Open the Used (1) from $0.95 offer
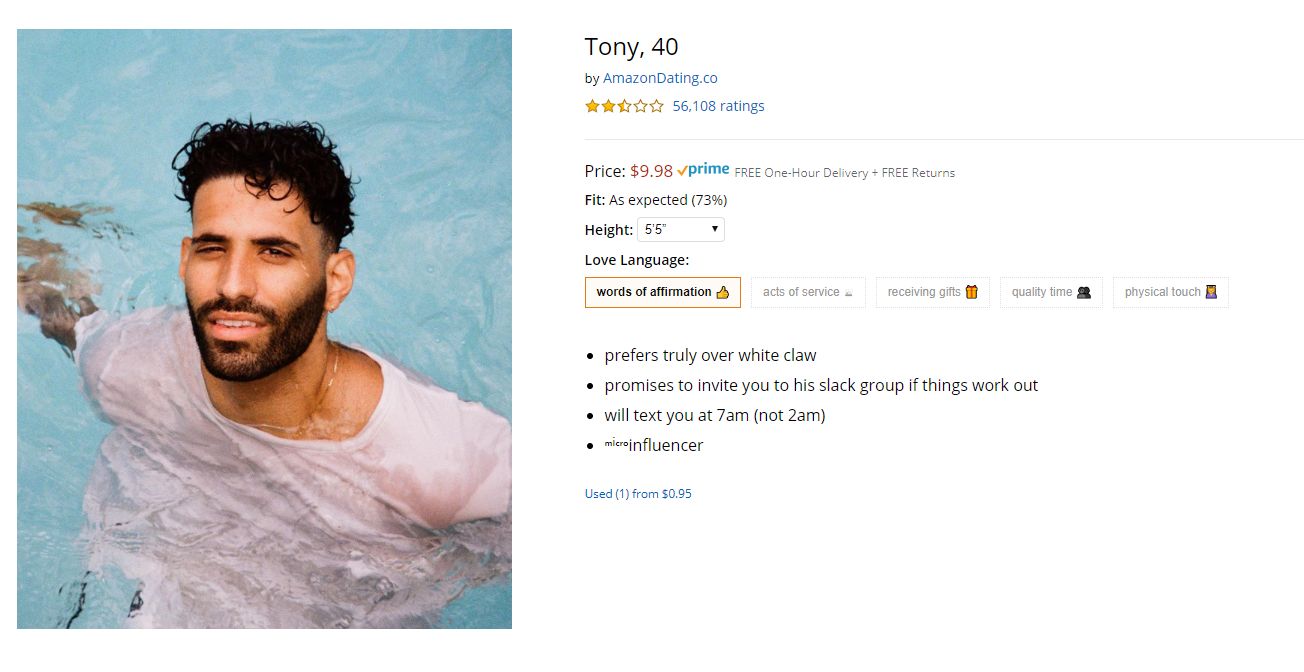Viewport: 1304px width, 672px height. (x=638, y=494)
